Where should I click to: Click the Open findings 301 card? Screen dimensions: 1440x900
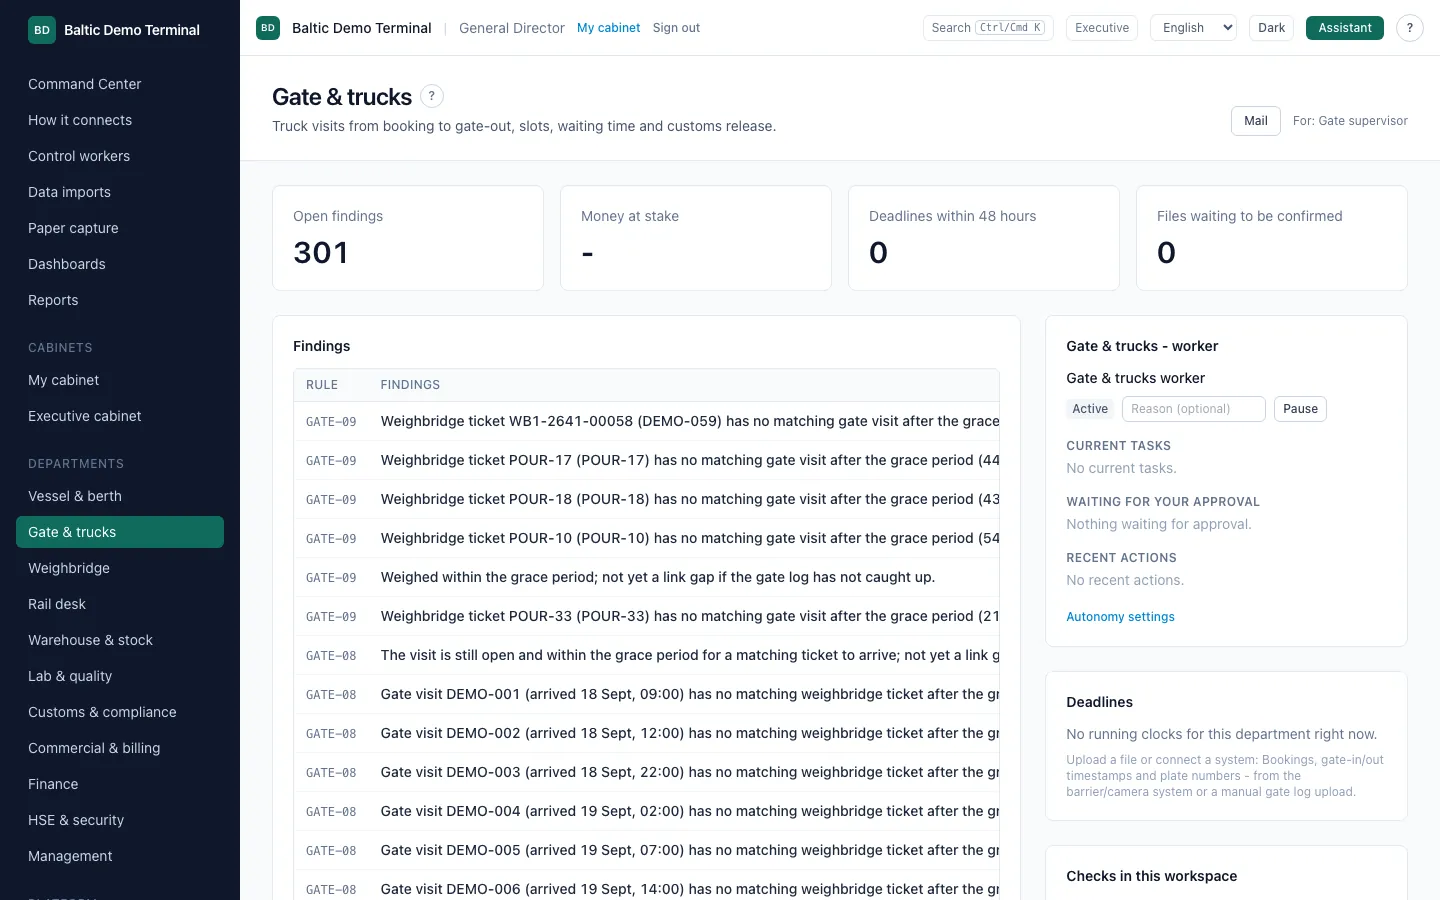click(x=408, y=238)
